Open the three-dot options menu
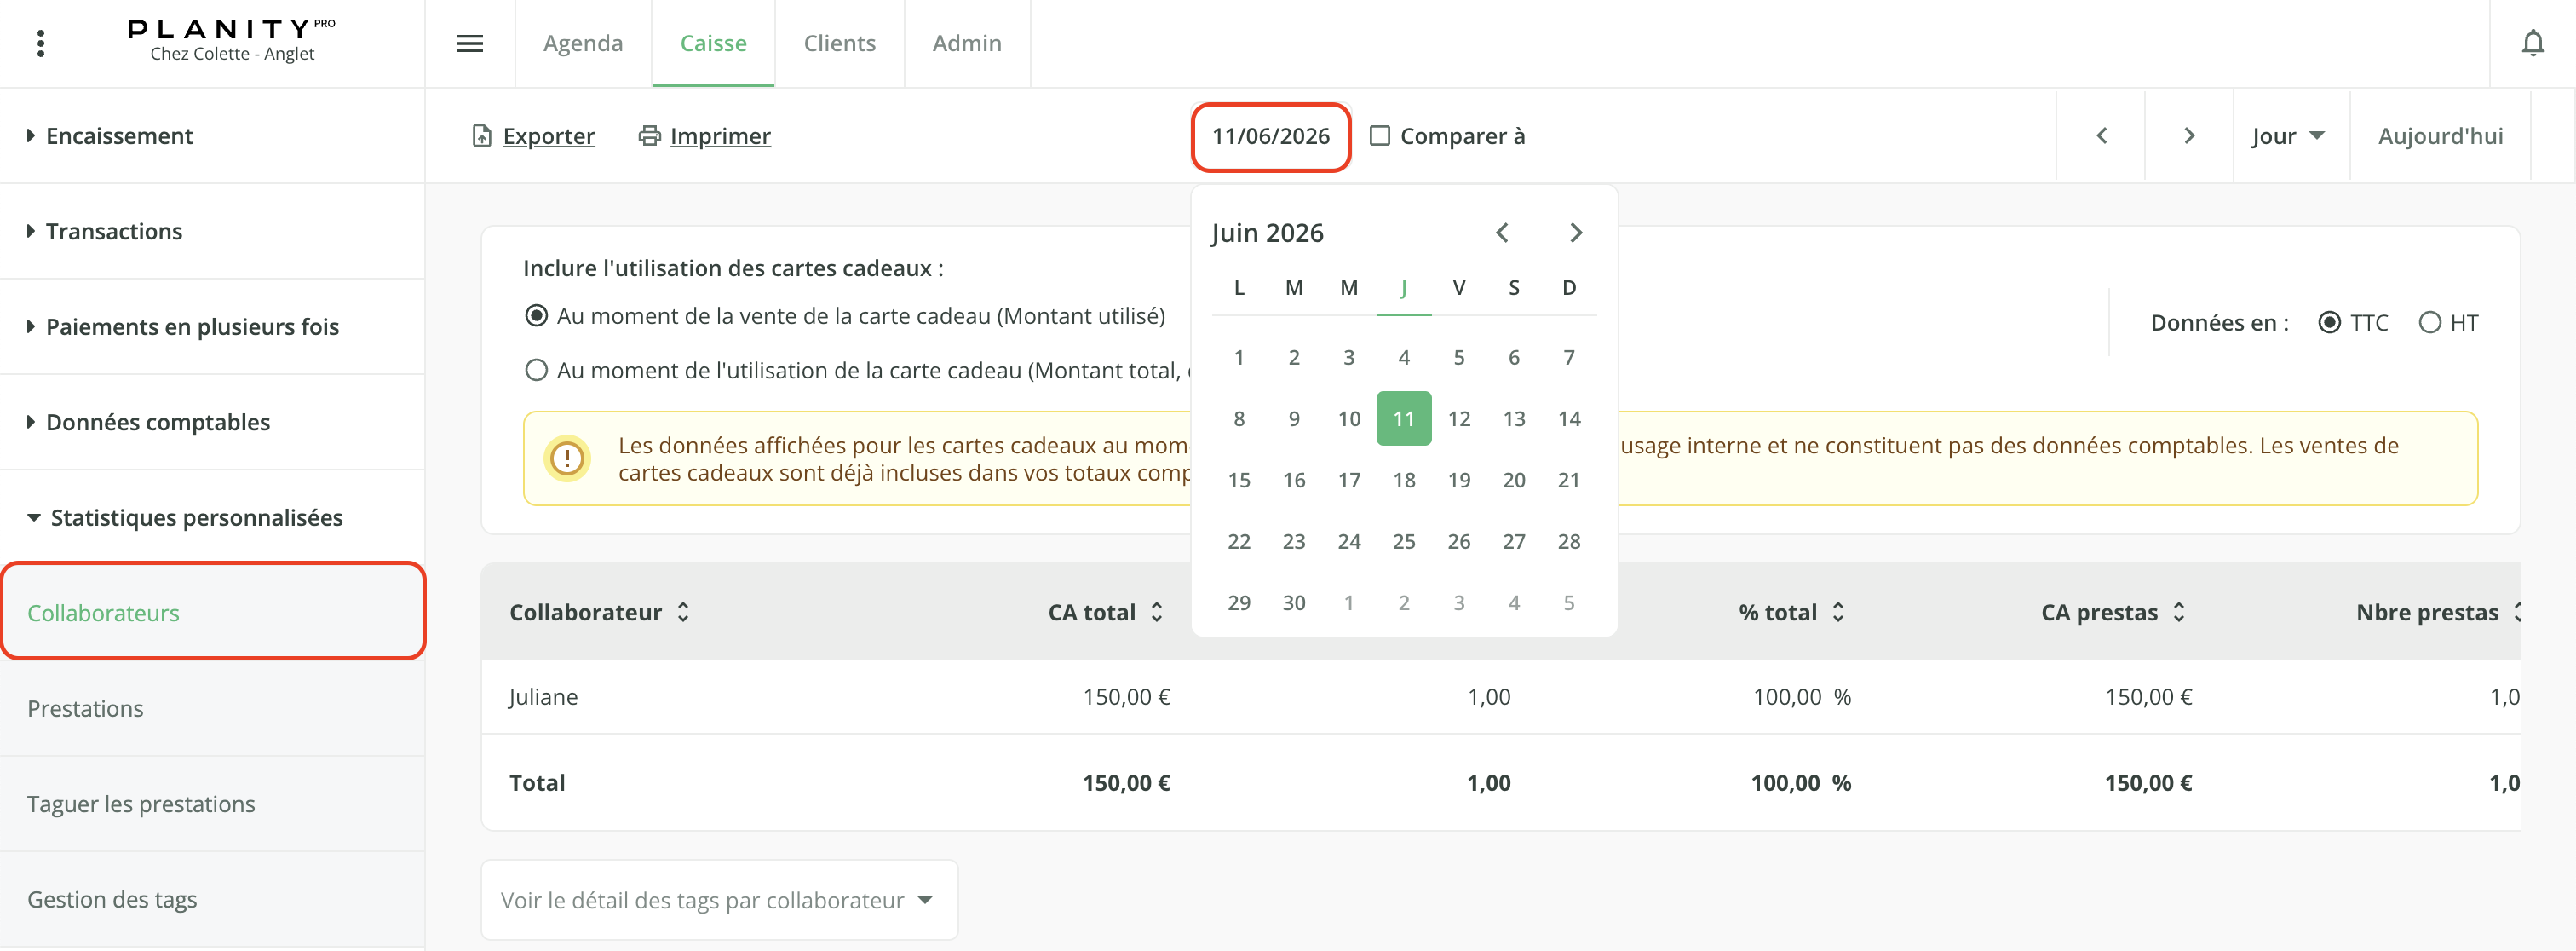Image resolution: width=2576 pixels, height=951 pixels. [41, 43]
